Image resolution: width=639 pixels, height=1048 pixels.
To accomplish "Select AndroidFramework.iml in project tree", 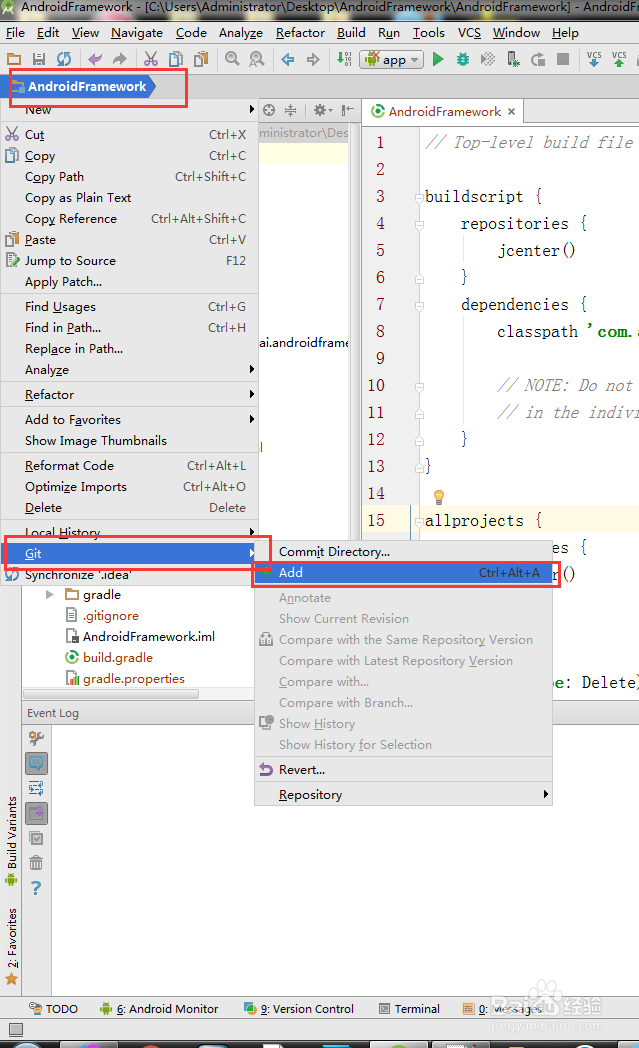I will 148,637.
